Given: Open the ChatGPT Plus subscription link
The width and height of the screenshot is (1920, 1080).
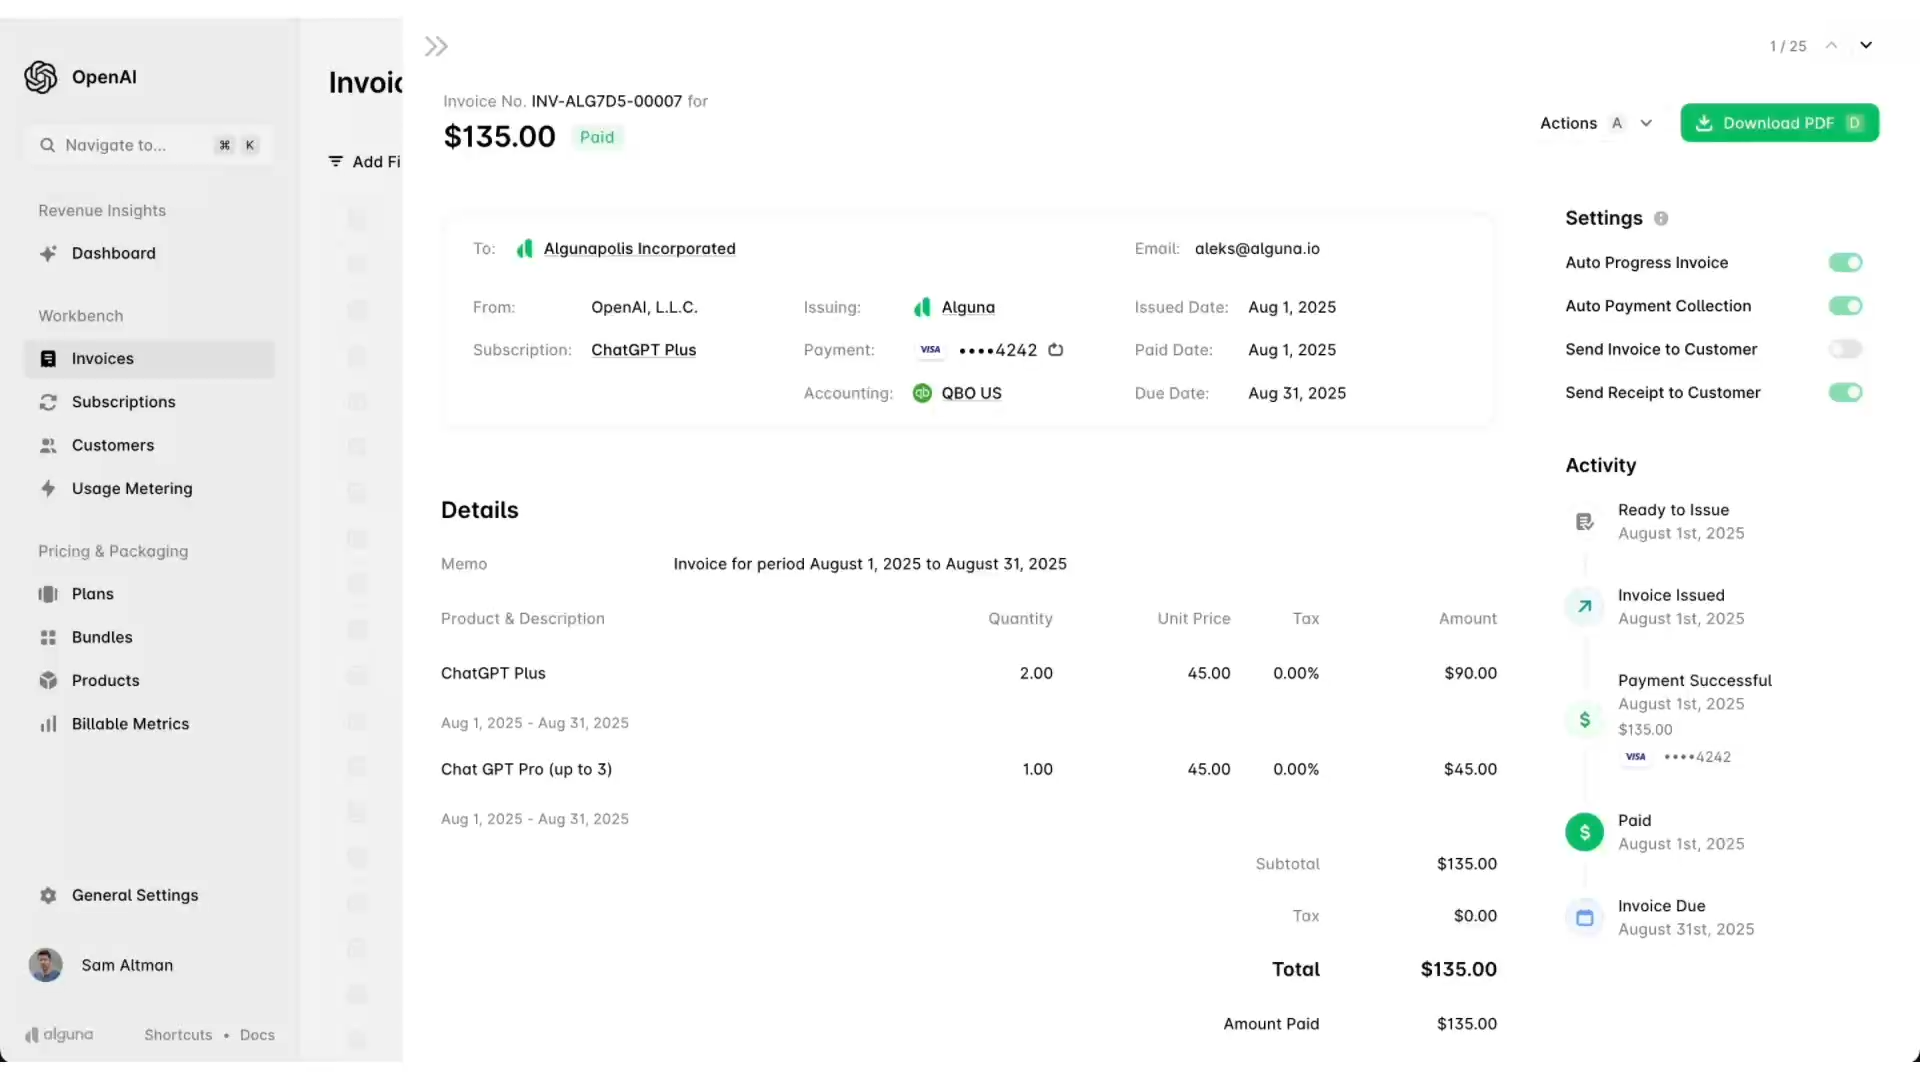Looking at the screenshot, I should [643, 350].
